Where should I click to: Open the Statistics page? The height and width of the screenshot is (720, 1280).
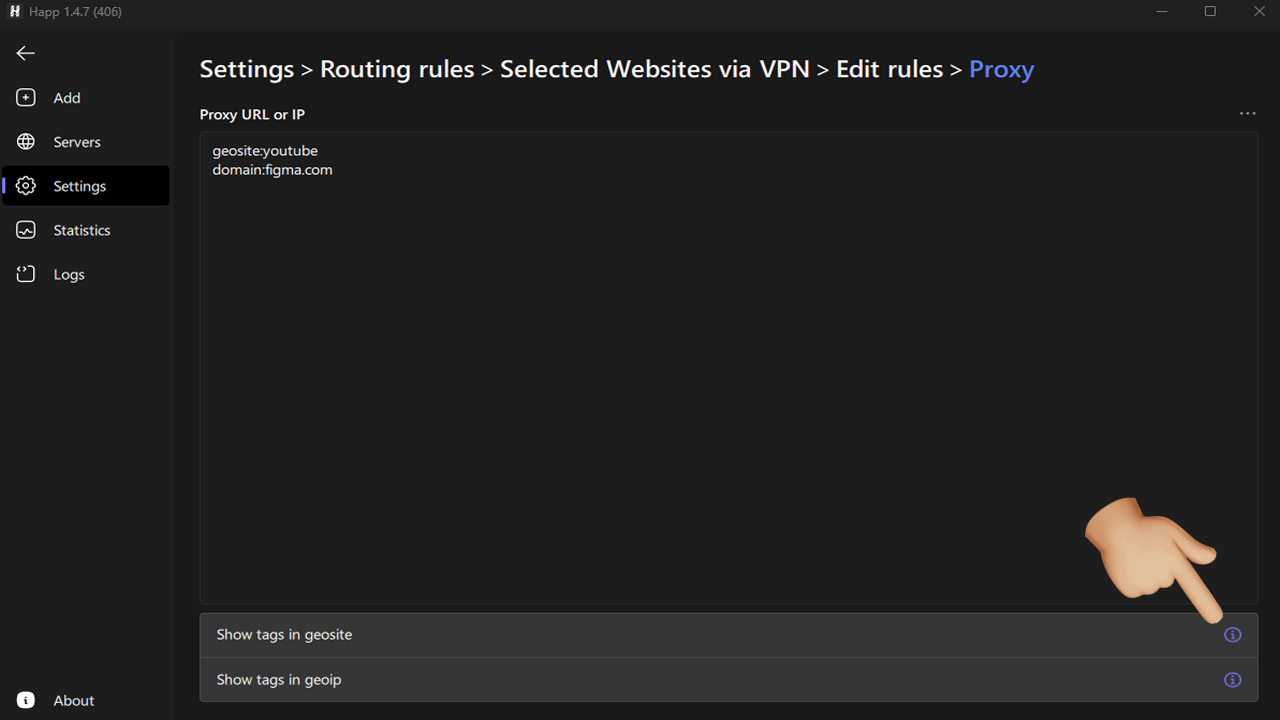82,230
